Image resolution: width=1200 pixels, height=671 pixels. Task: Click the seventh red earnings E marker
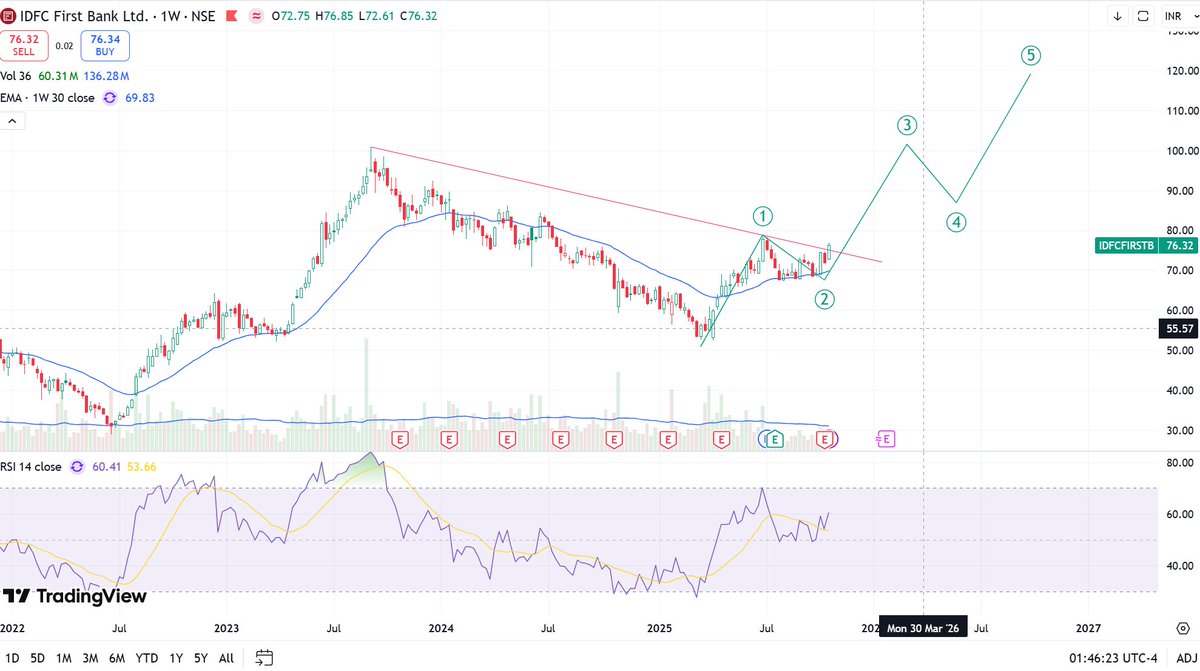point(722,439)
